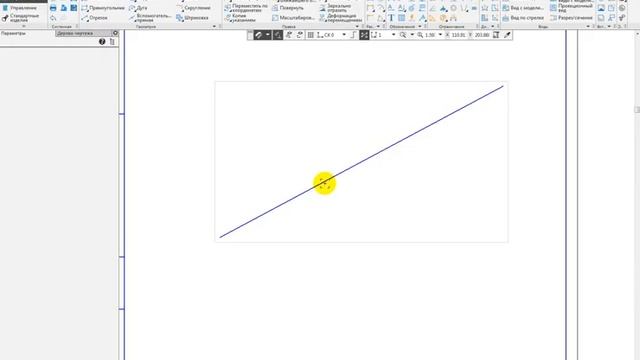This screenshot has width=640, height=360.
Task: Click Проекционный вид command
Action: tap(571, 8)
